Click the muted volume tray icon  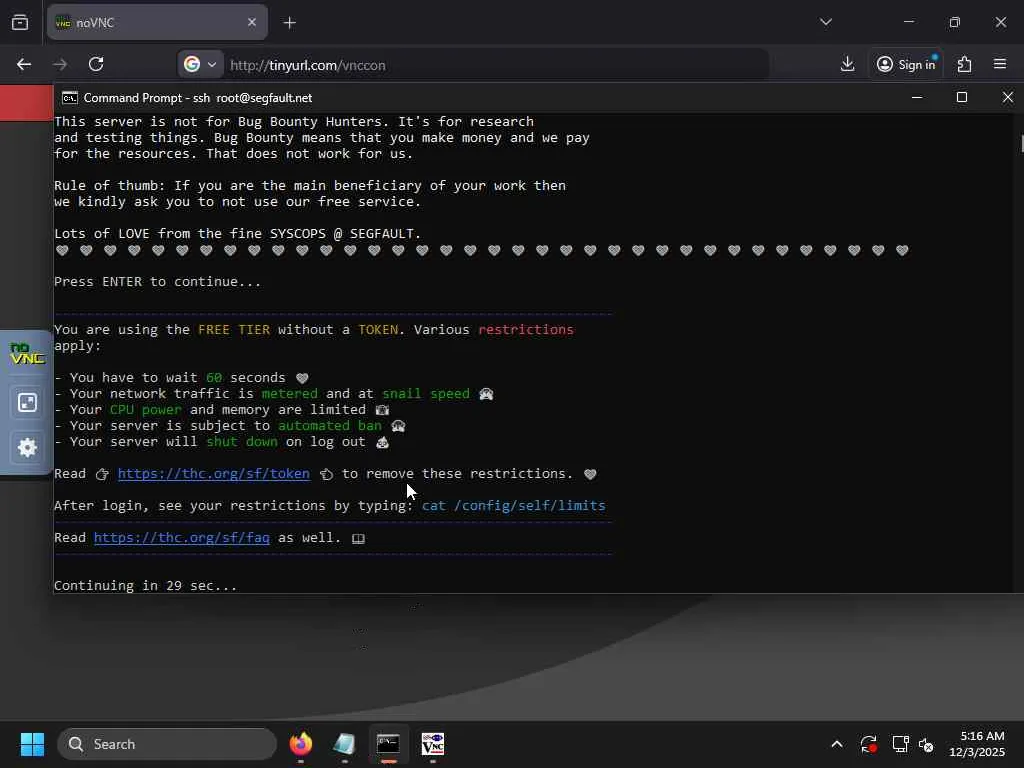point(926,744)
